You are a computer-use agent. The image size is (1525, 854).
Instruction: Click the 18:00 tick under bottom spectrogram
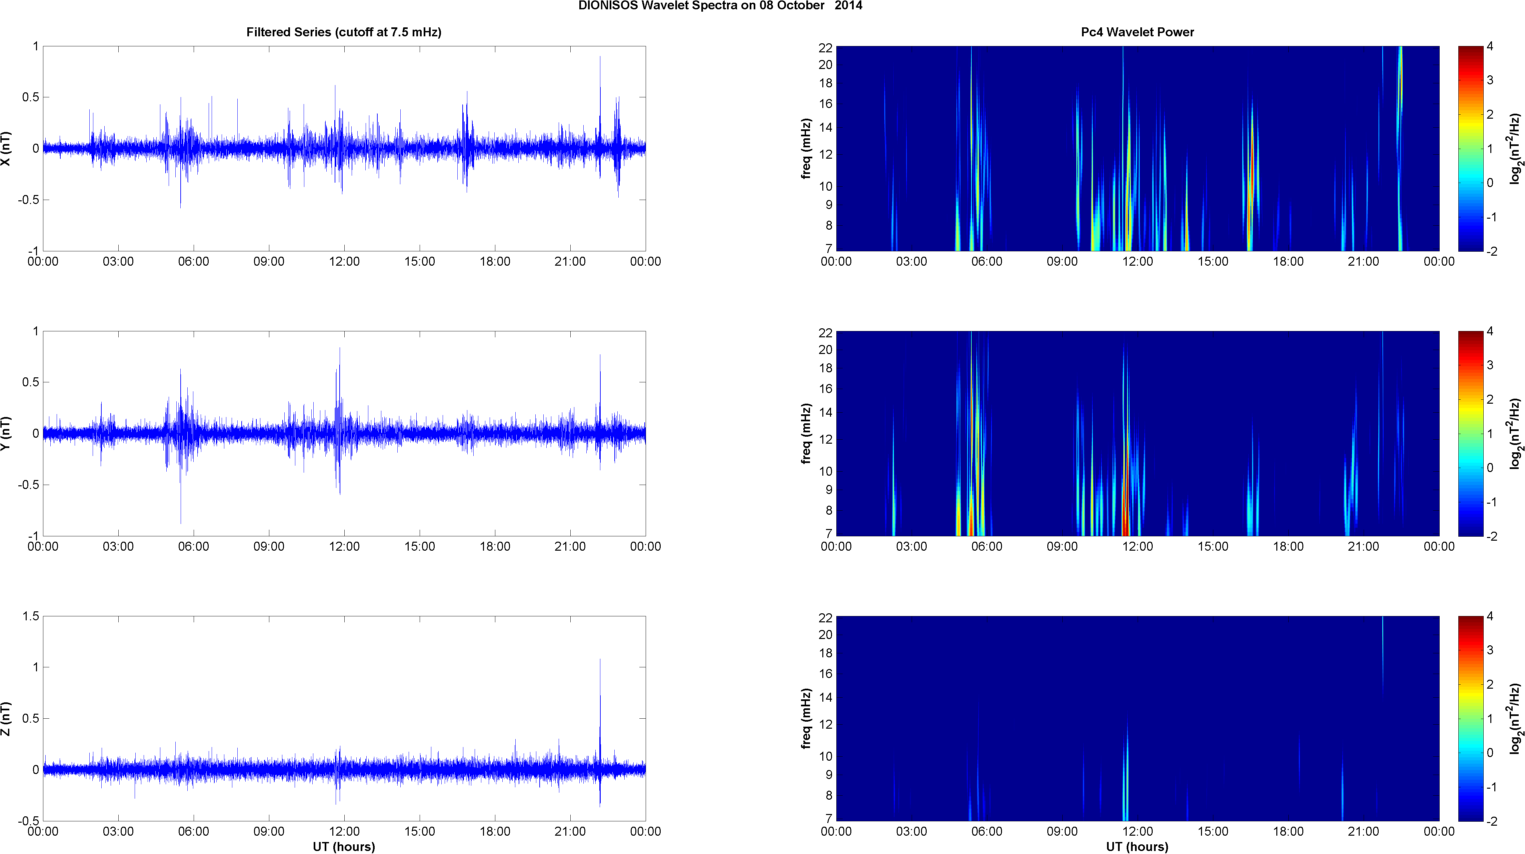pyautogui.click(x=1288, y=832)
